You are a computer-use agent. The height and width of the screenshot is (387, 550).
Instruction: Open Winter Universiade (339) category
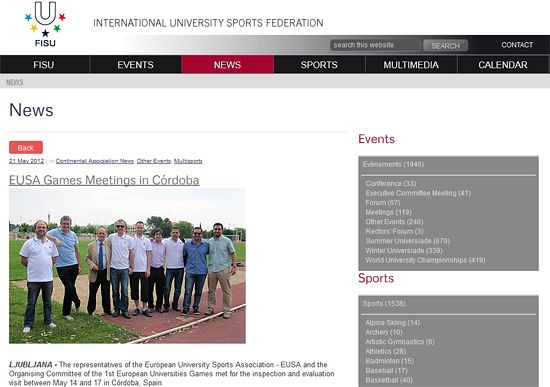tap(404, 251)
